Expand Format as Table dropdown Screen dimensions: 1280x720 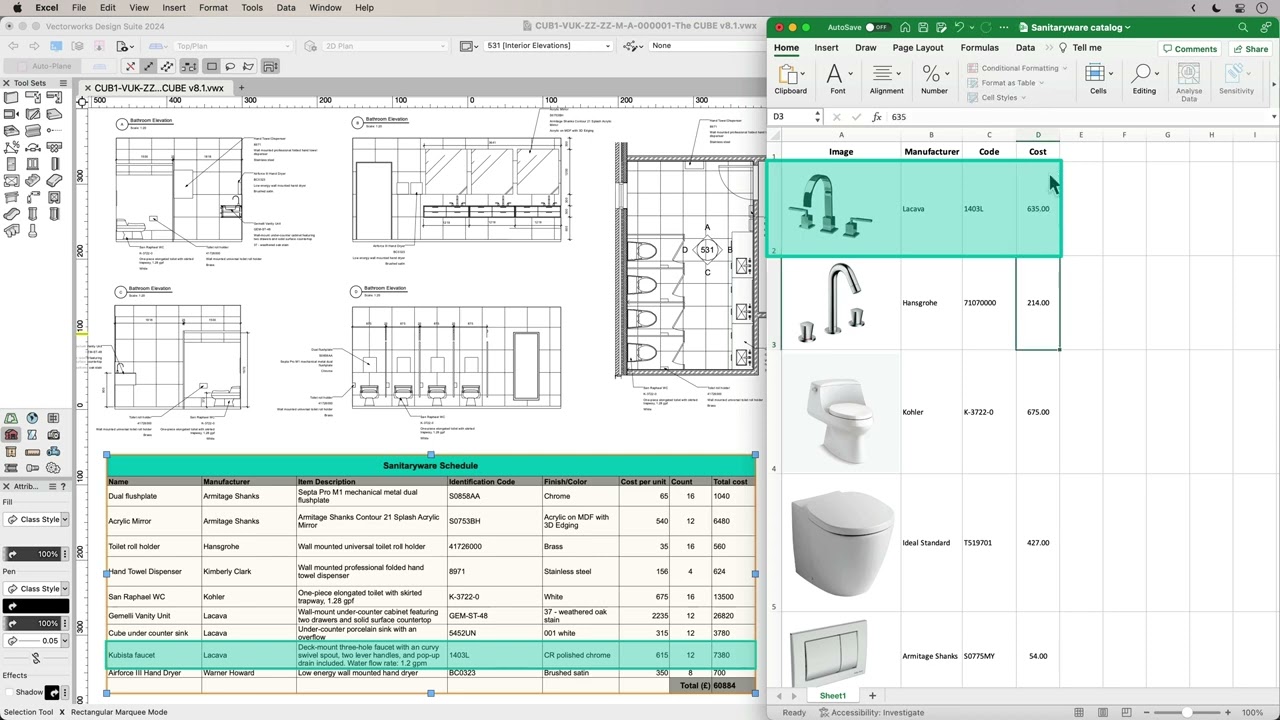coord(1007,83)
